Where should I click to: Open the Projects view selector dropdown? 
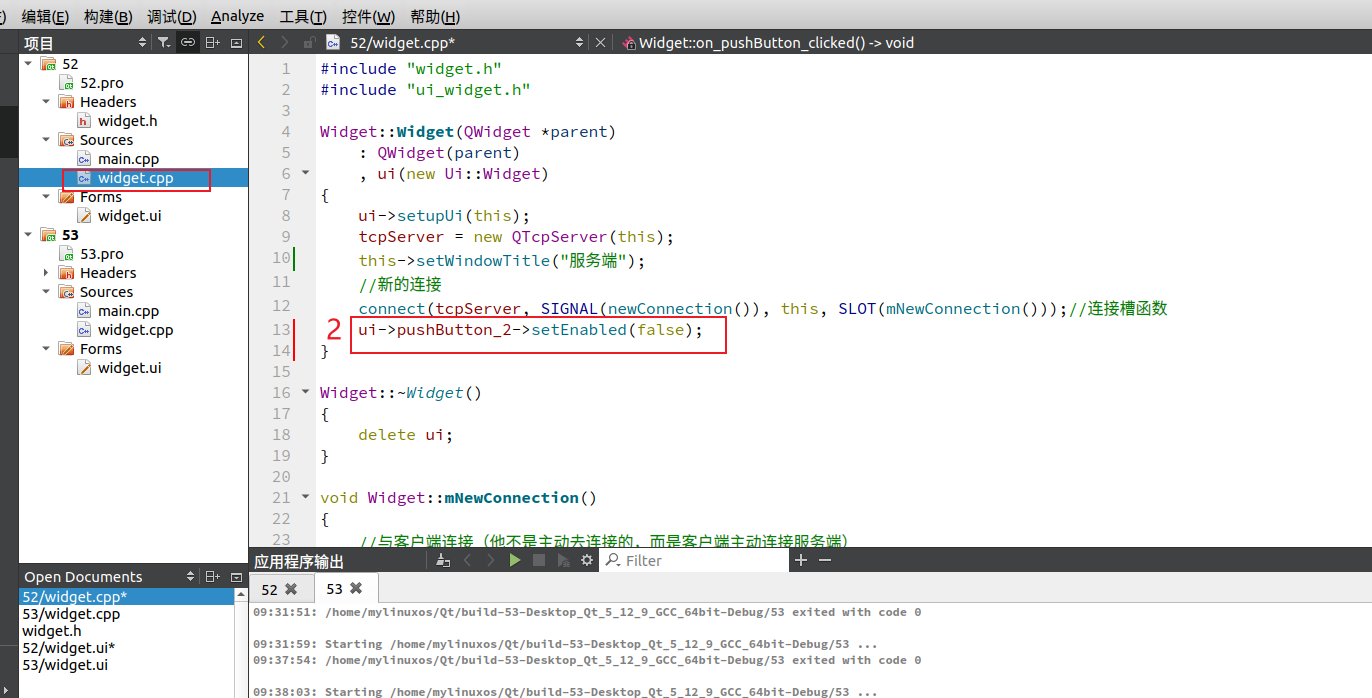142,42
